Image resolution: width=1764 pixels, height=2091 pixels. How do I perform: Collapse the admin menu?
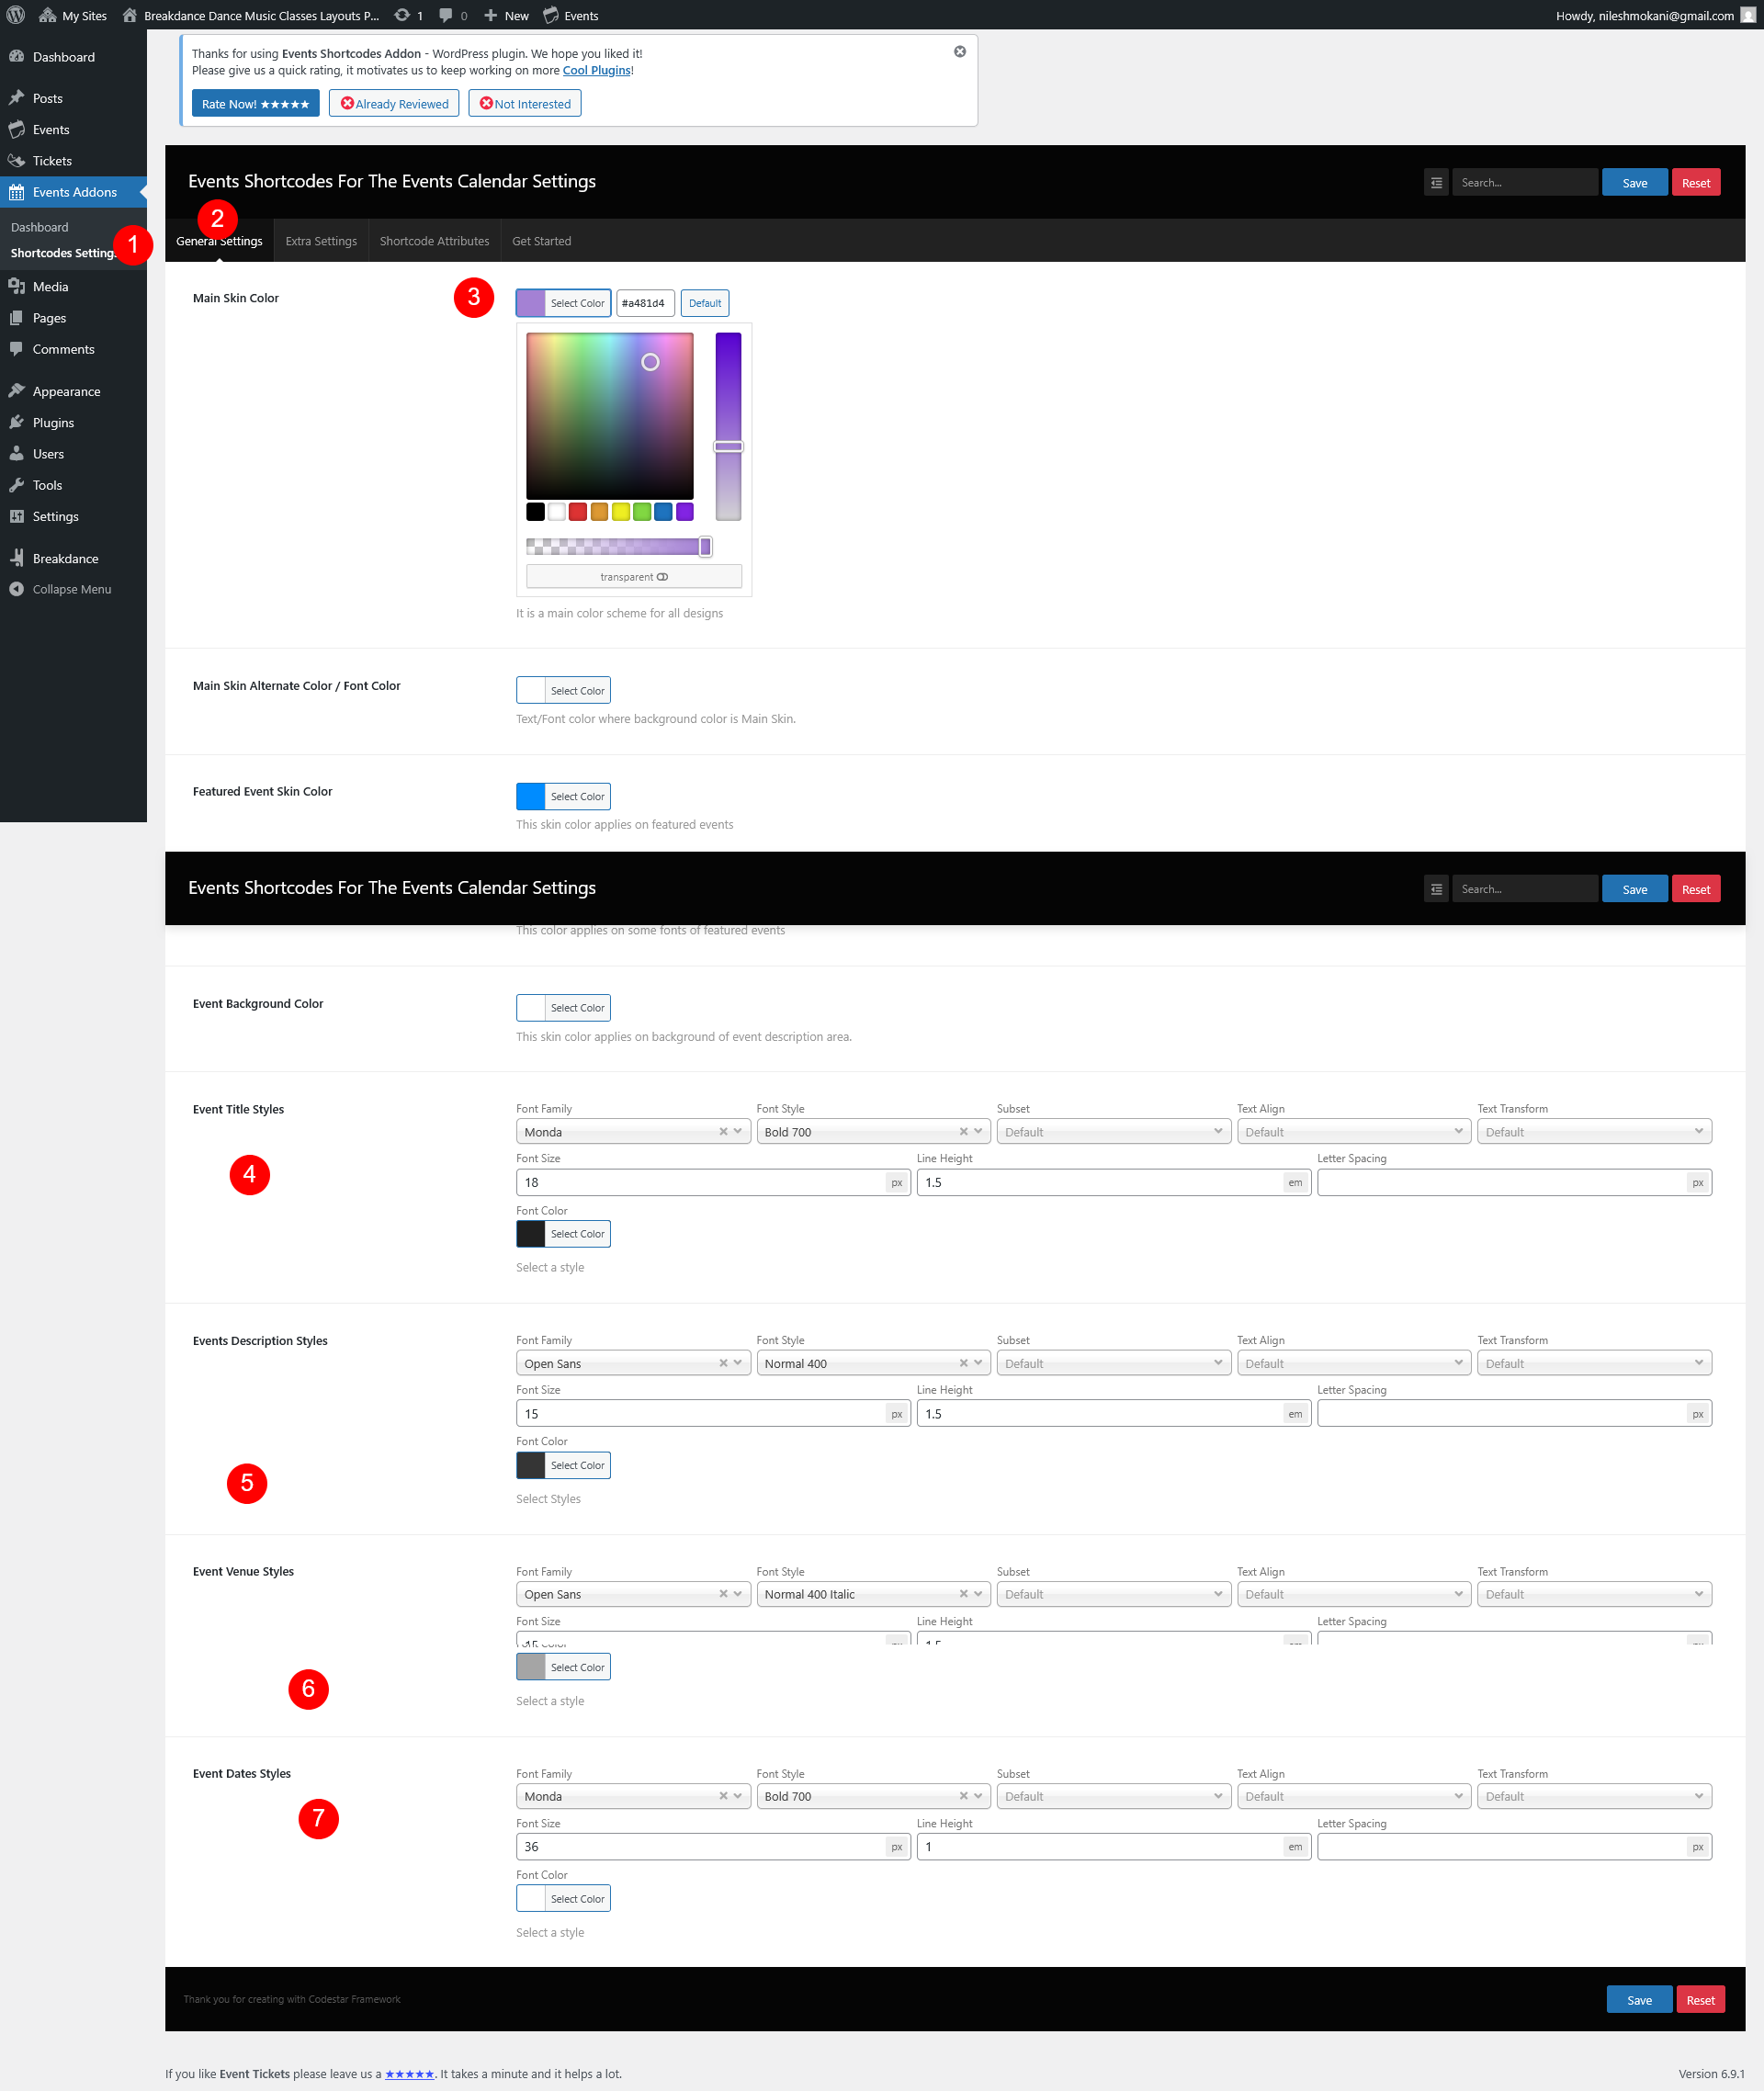click(x=71, y=590)
